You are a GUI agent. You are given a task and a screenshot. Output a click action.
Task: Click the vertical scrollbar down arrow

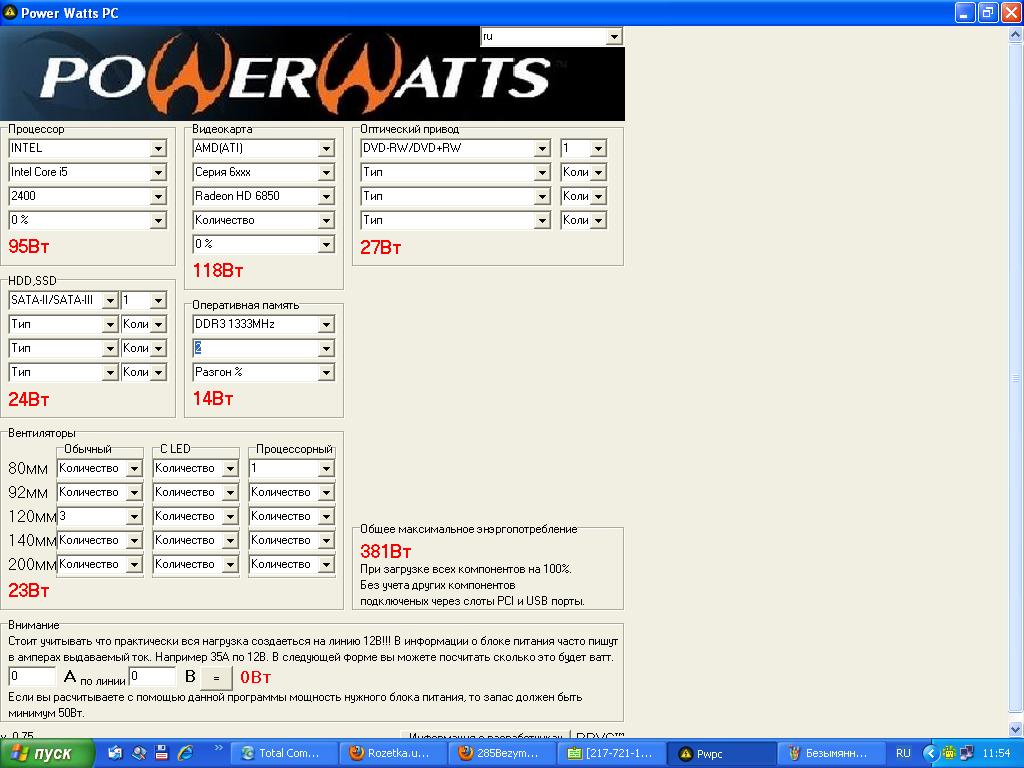tap(1016, 729)
